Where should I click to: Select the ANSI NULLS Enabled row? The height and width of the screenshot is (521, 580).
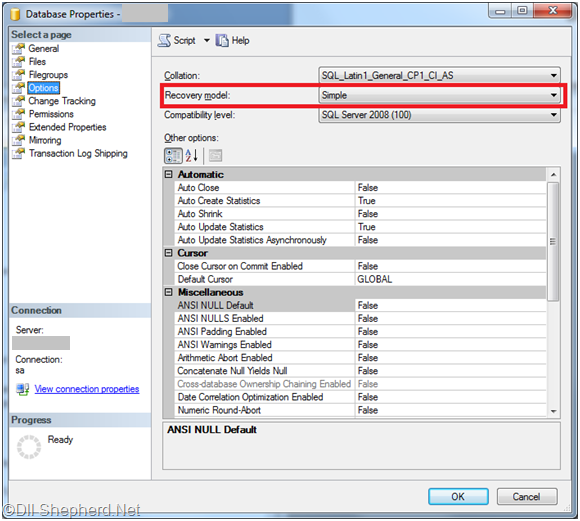point(361,319)
